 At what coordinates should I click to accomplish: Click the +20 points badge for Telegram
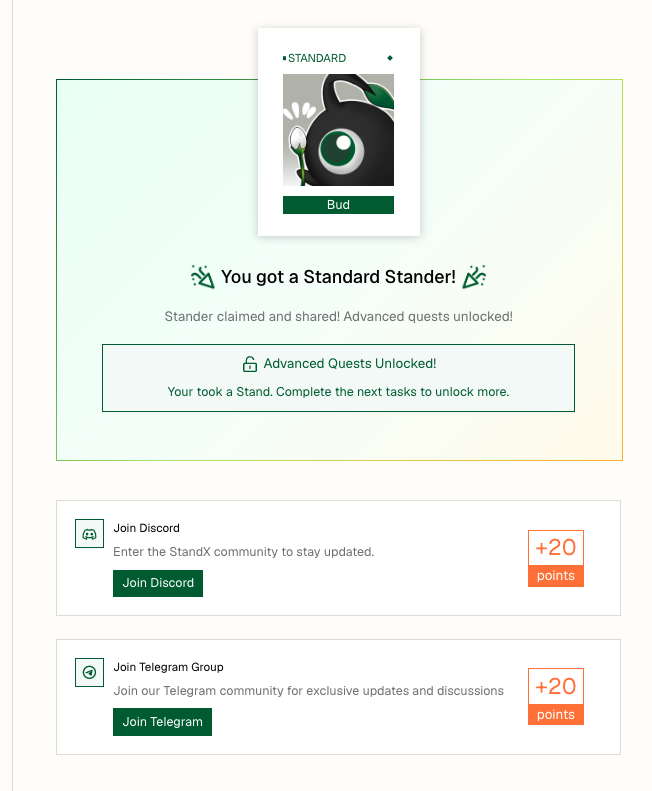pos(555,697)
